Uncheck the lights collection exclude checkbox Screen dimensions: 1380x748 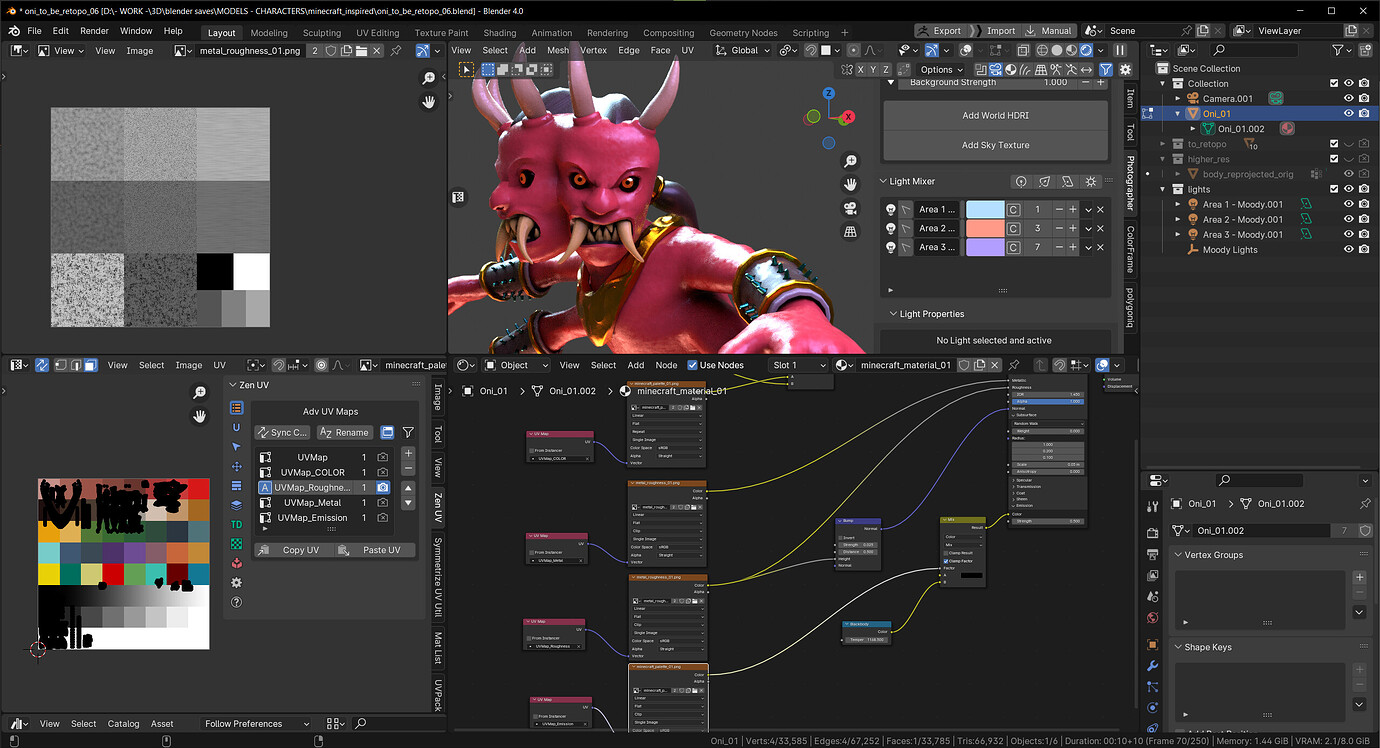(x=1333, y=189)
